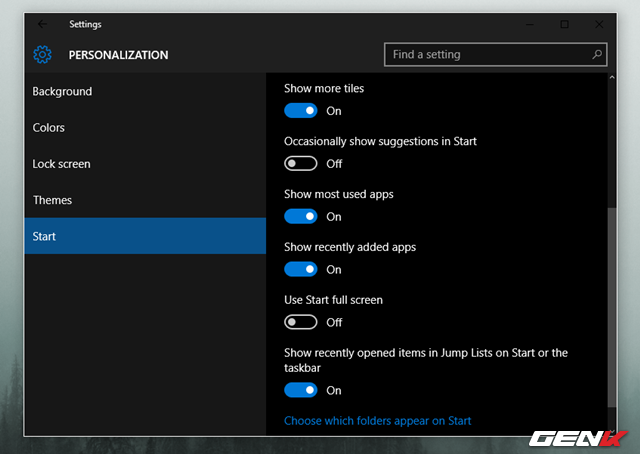Click the vertical scrollbar thumb
Screen dimensions: 640x454
coord(611,307)
